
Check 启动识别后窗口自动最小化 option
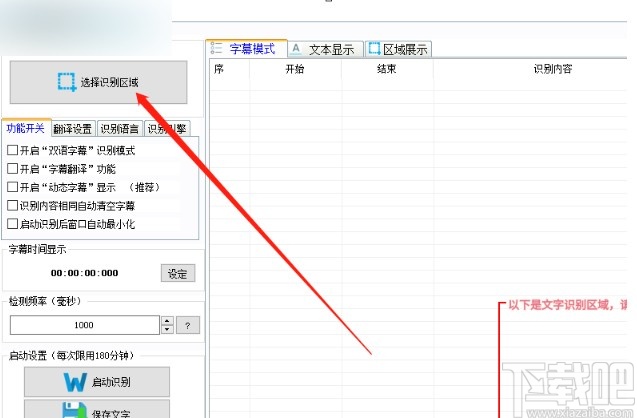tap(13, 224)
